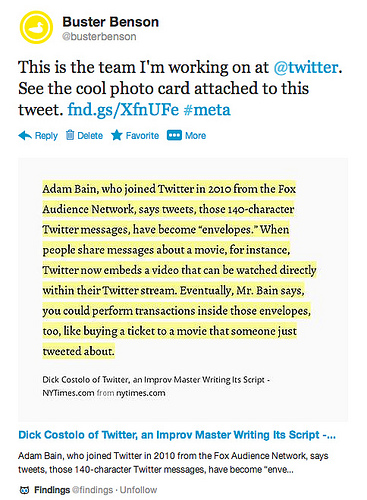Image resolution: width=367 pixels, height=500 pixels.
Task: Visit the @busterbenson handle
Action: coord(99,36)
